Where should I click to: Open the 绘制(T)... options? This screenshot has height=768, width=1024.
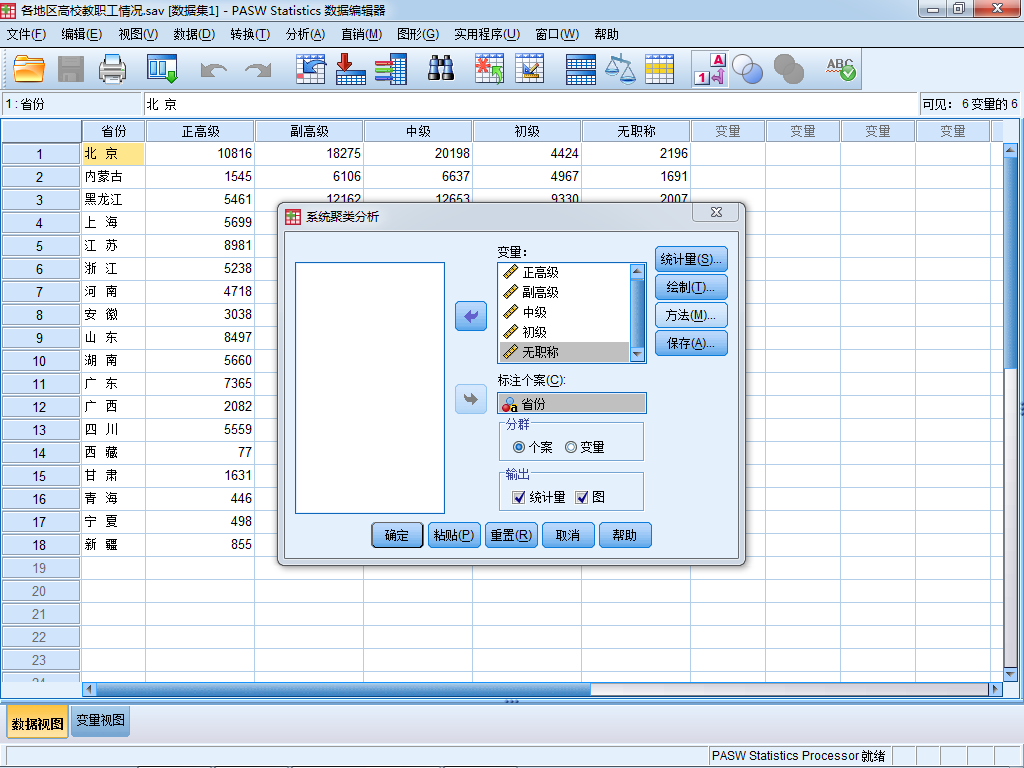pyautogui.click(x=691, y=287)
